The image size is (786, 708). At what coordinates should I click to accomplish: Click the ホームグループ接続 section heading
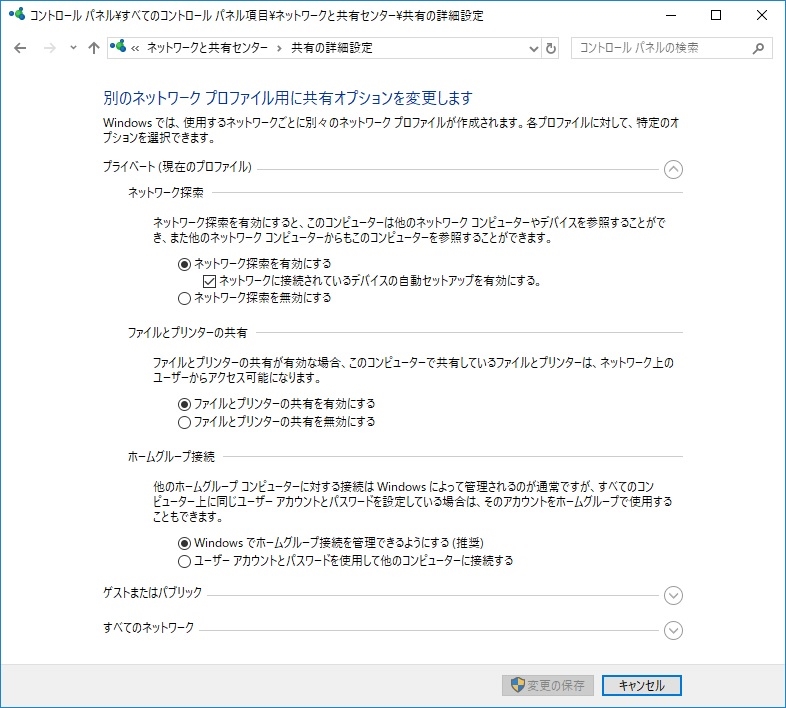tap(171, 456)
